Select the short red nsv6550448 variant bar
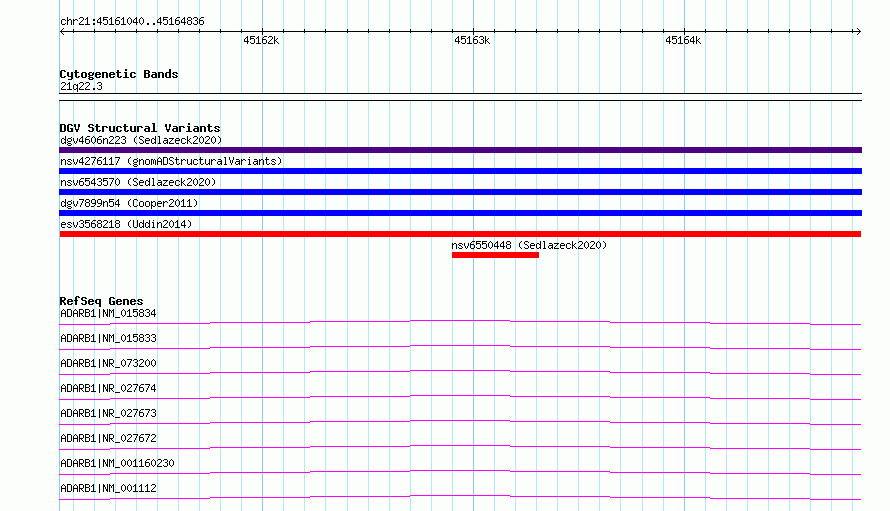 coord(496,255)
